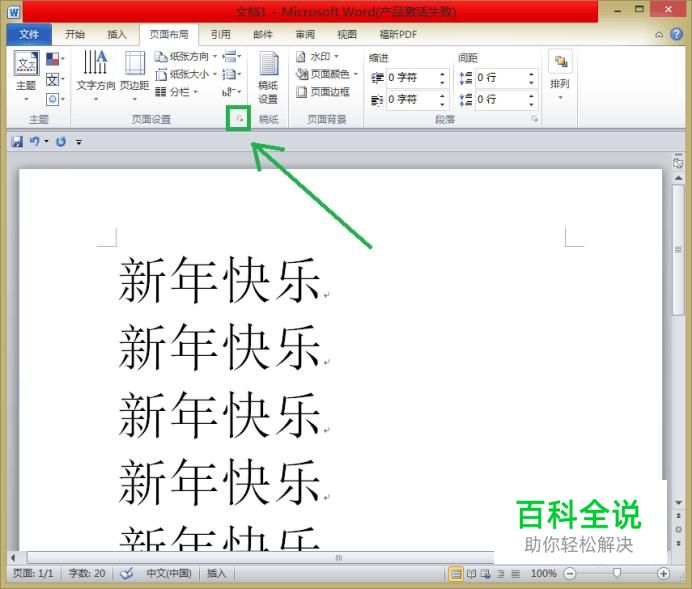Screen dimensions: 692x589
Task: Open Manuscript Paper settings (稿纸设置)
Action: tap(268, 78)
